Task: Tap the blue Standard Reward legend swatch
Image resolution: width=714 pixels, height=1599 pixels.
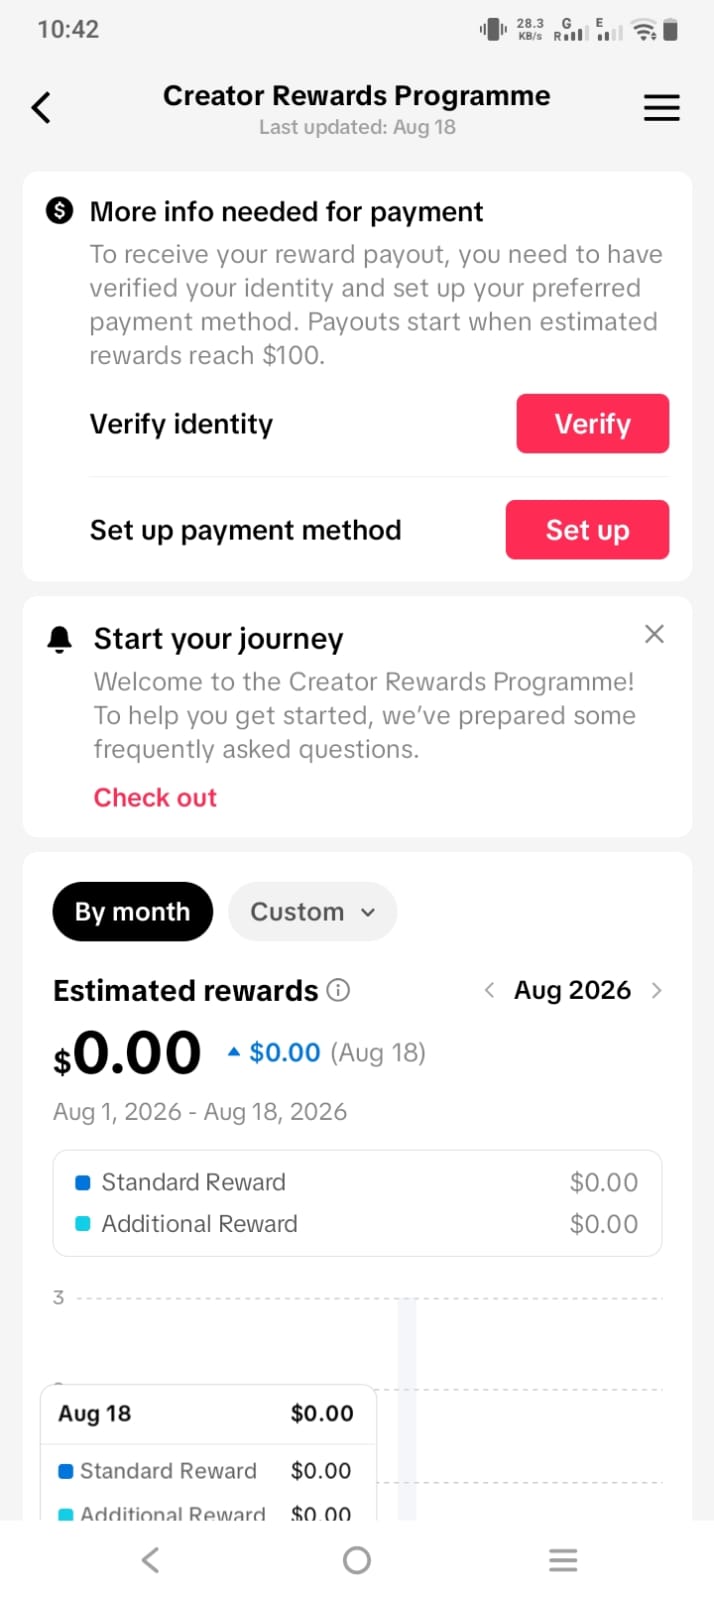Action: [83, 1182]
